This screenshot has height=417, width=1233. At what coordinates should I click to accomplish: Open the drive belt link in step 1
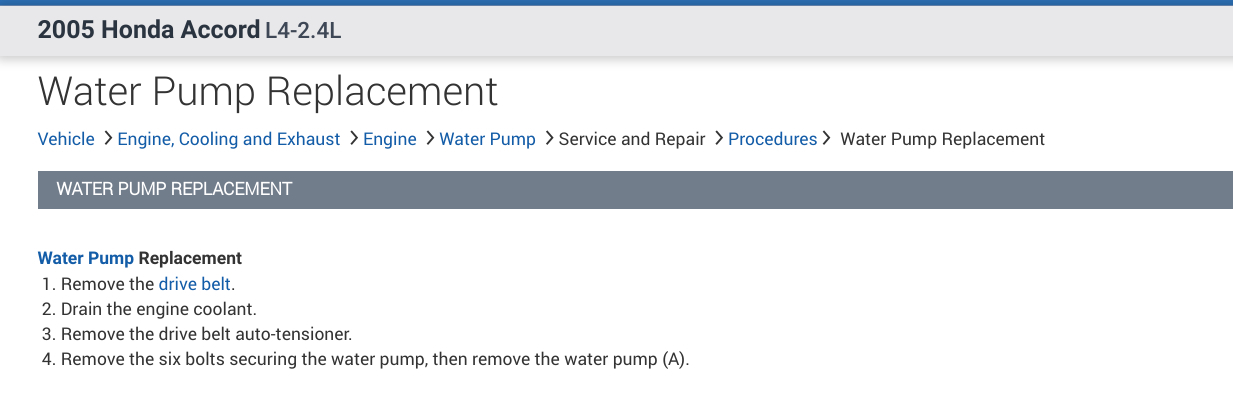(x=195, y=284)
